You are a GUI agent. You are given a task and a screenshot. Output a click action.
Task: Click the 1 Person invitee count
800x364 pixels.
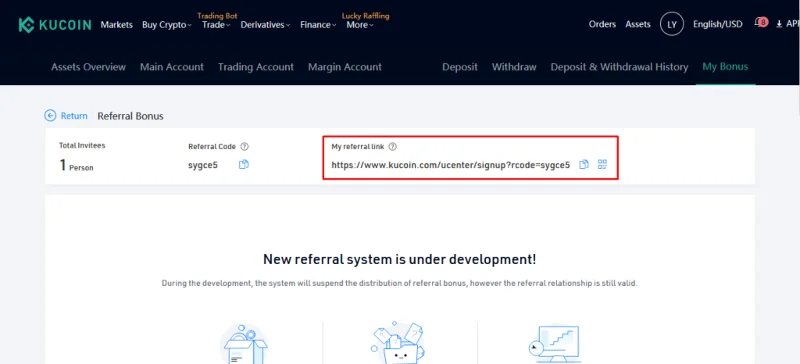77,165
